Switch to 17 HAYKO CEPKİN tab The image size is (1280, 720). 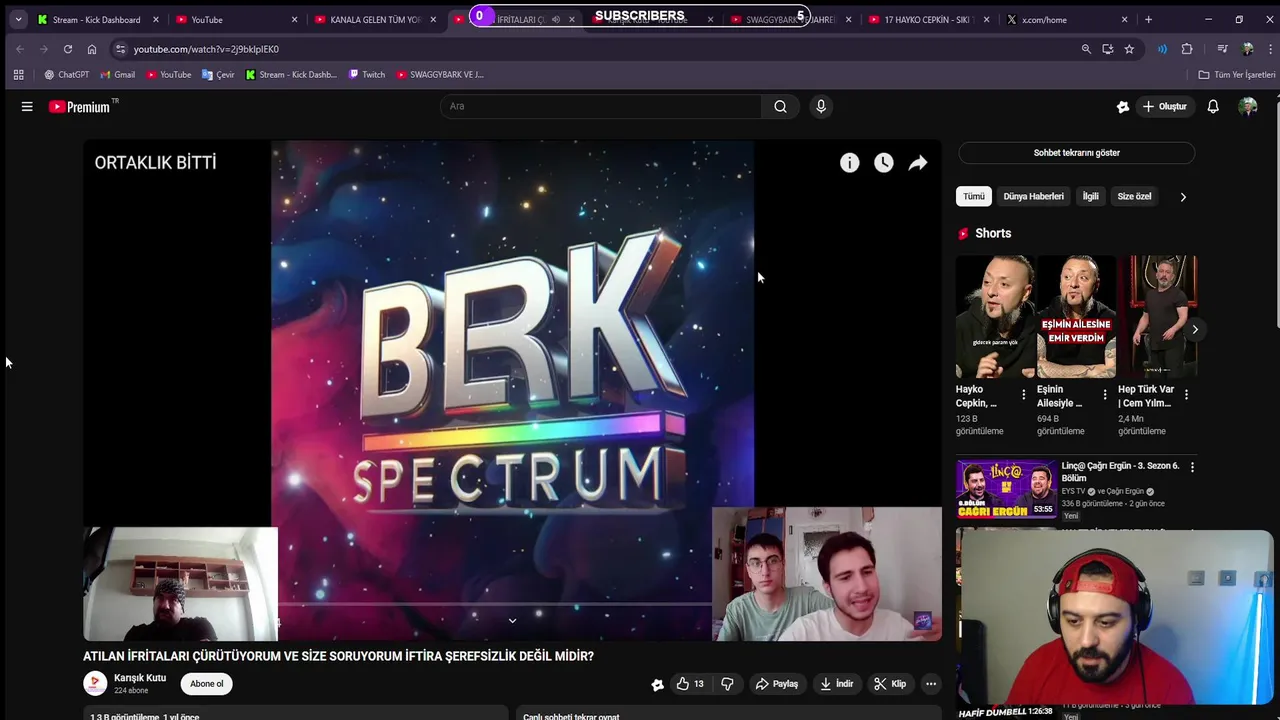point(930,20)
